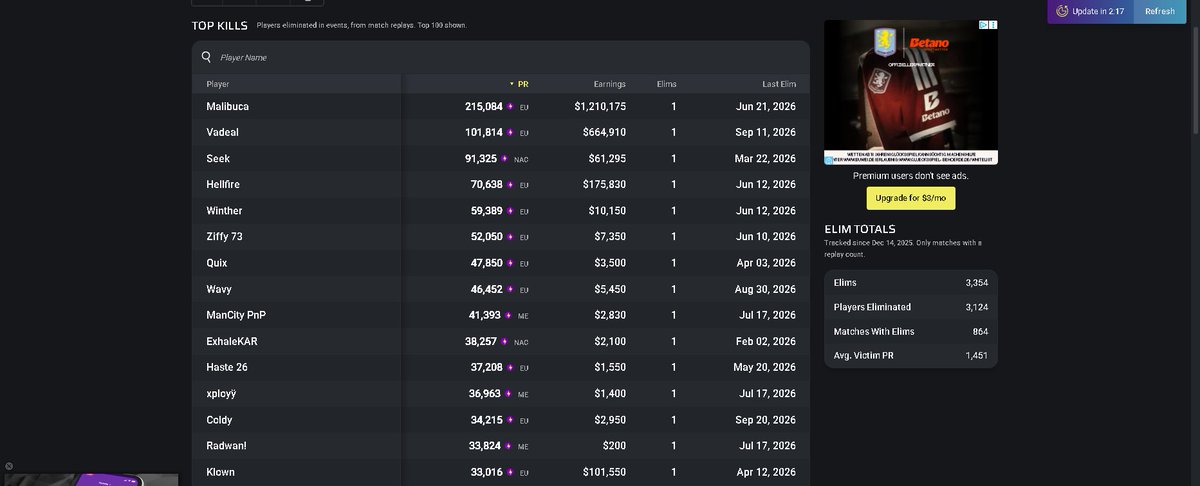Open Wavy's player profile link
Viewport: 1200px width, 486px height.
219,289
